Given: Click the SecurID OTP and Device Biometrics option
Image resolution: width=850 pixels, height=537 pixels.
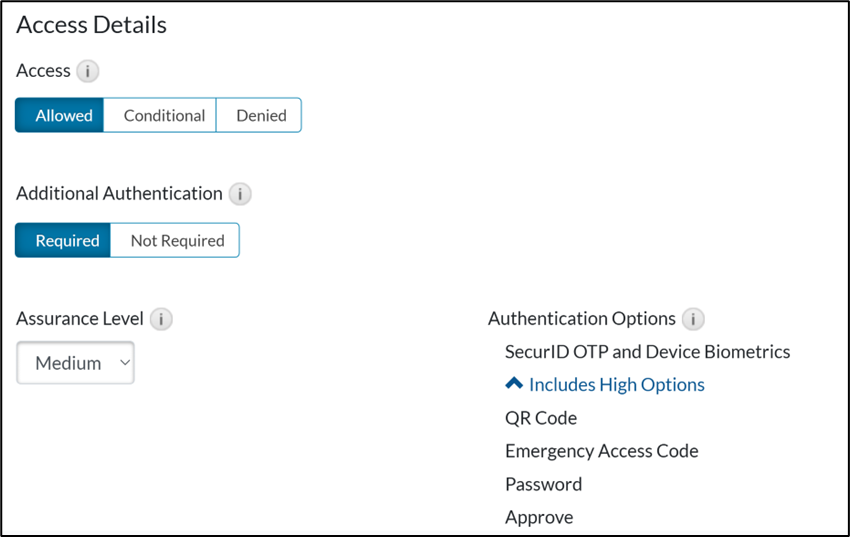Looking at the screenshot, I should pos(647,352).
